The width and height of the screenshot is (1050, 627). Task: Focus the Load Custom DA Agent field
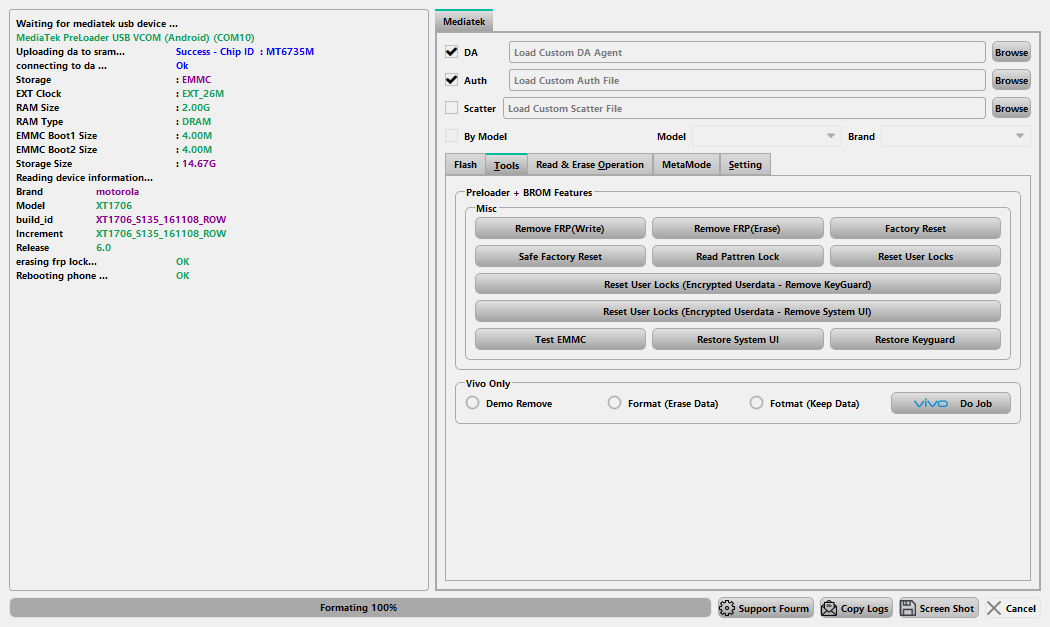tap(747, 52)
